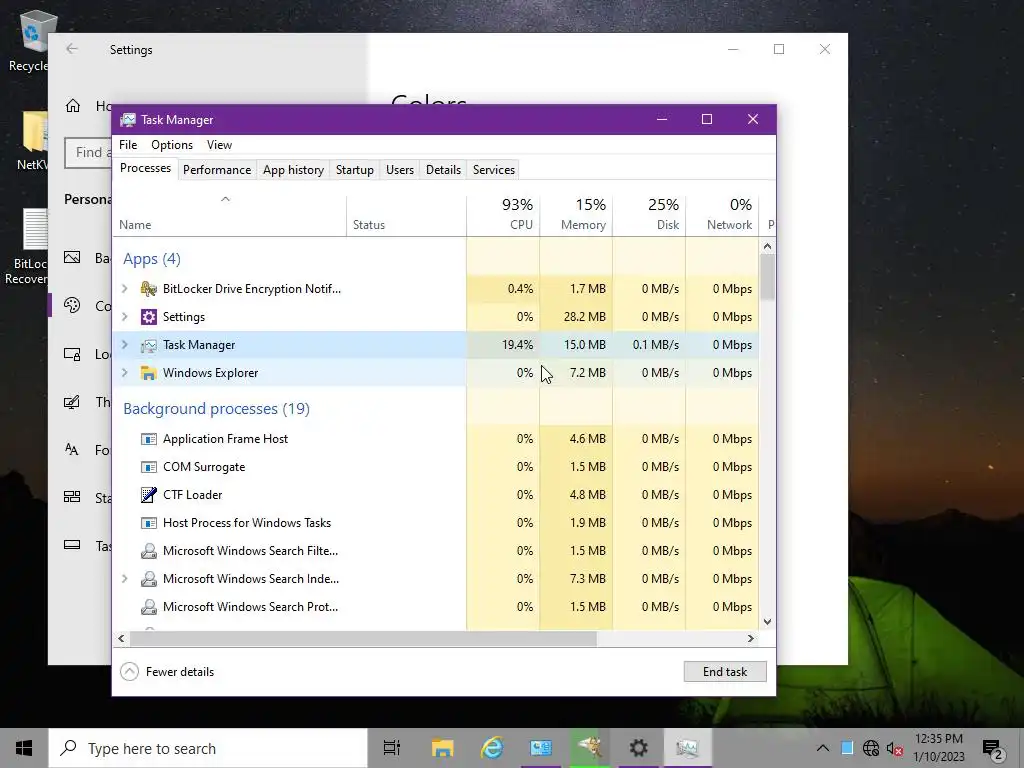Click the Status column header

406,215
